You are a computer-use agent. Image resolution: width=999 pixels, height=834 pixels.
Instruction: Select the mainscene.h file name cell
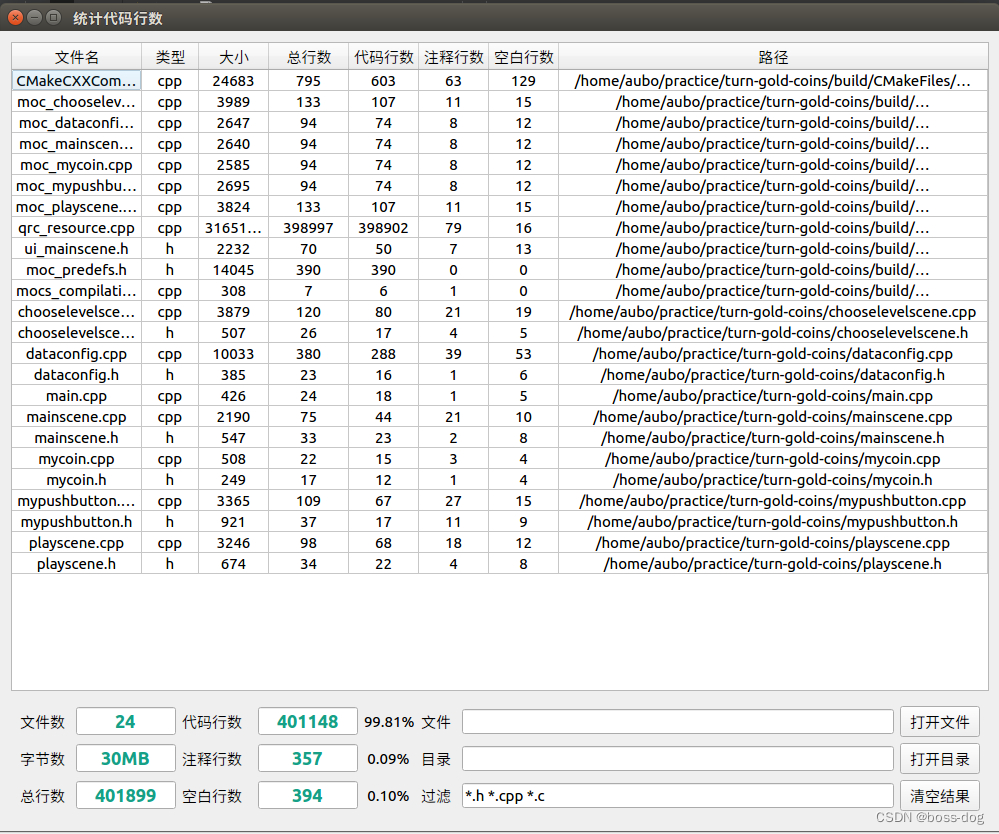[76, 438]
